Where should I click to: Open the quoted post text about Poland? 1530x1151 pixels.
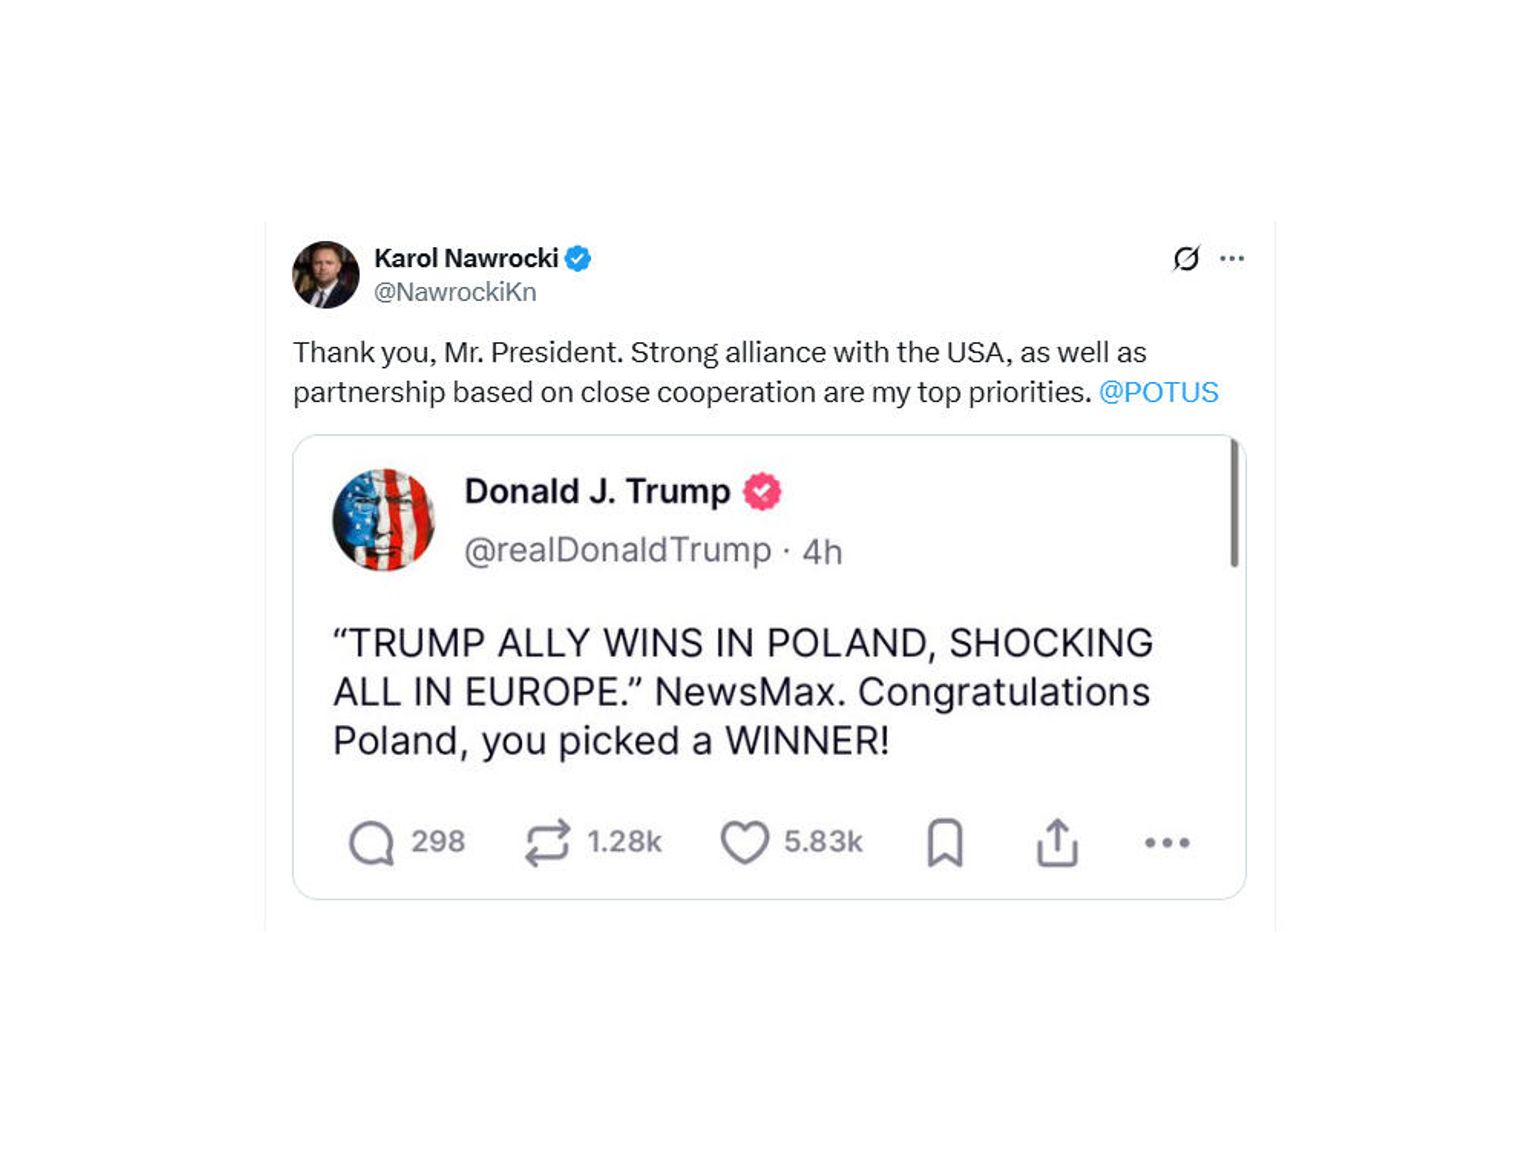(x=743, y=692)
